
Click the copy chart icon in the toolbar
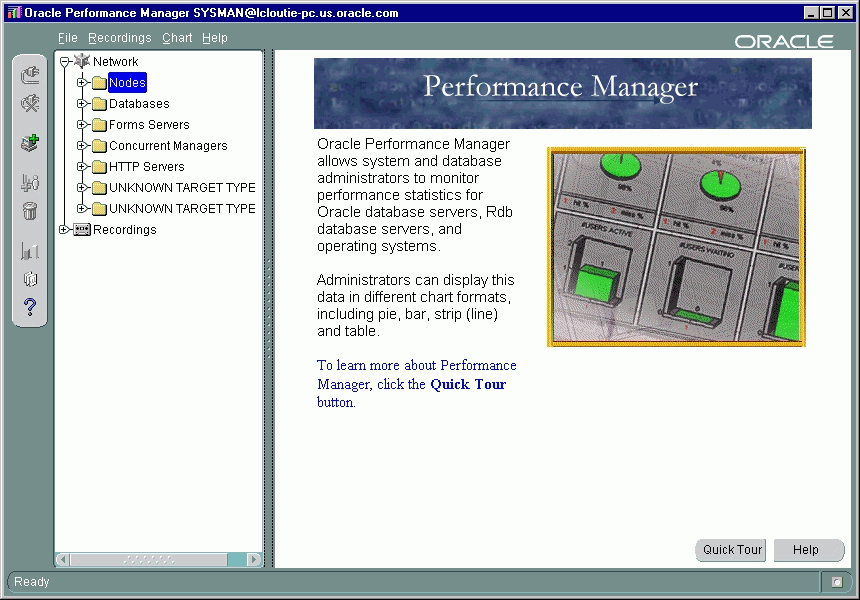pyautogui.click(x=29, y=279)
